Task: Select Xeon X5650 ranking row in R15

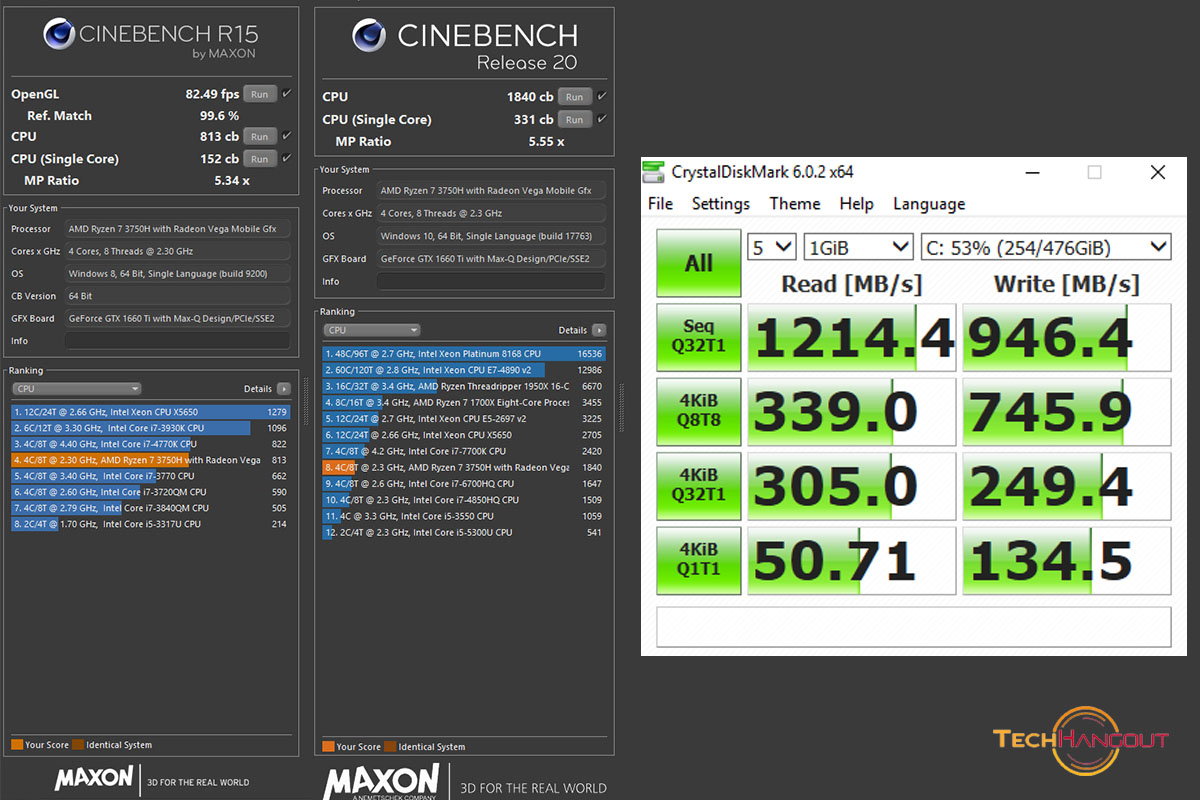Action: pos(151,412)
